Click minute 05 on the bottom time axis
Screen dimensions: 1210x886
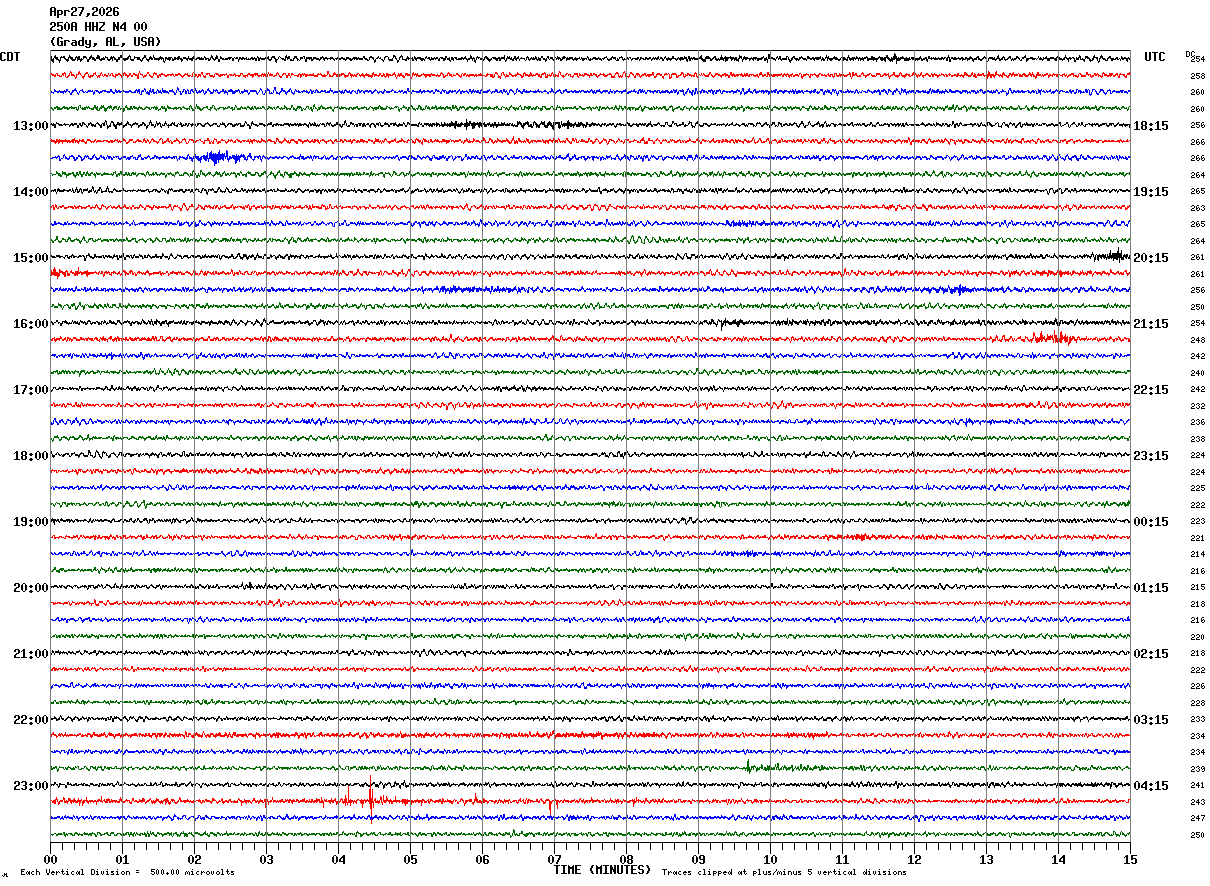[410, 859]
